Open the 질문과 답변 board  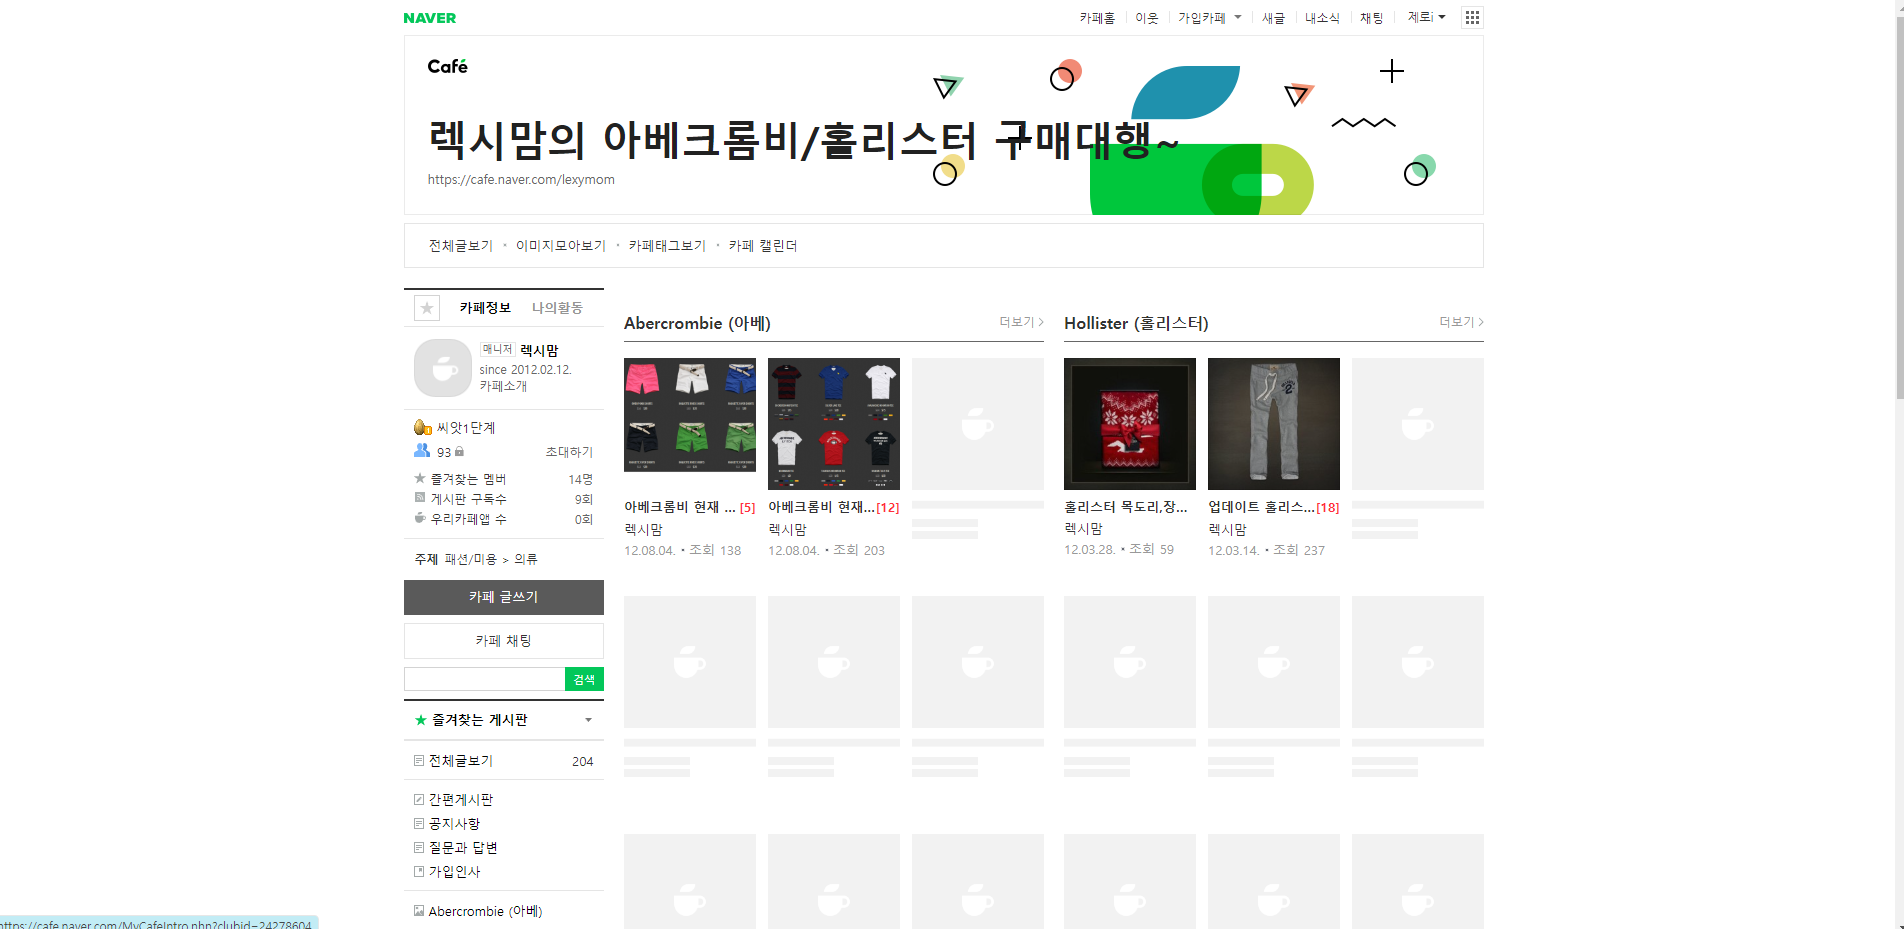(x=463, y=848)
